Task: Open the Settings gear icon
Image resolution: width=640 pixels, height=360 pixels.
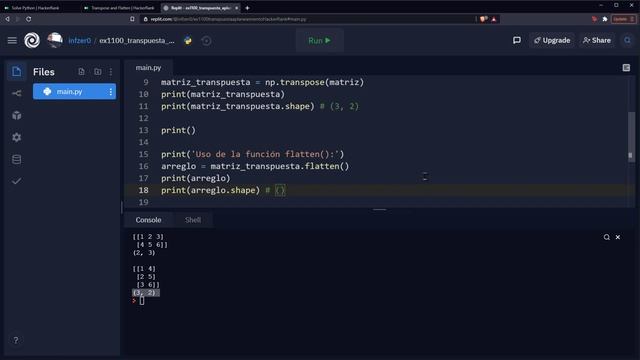Action: [16, 138]
